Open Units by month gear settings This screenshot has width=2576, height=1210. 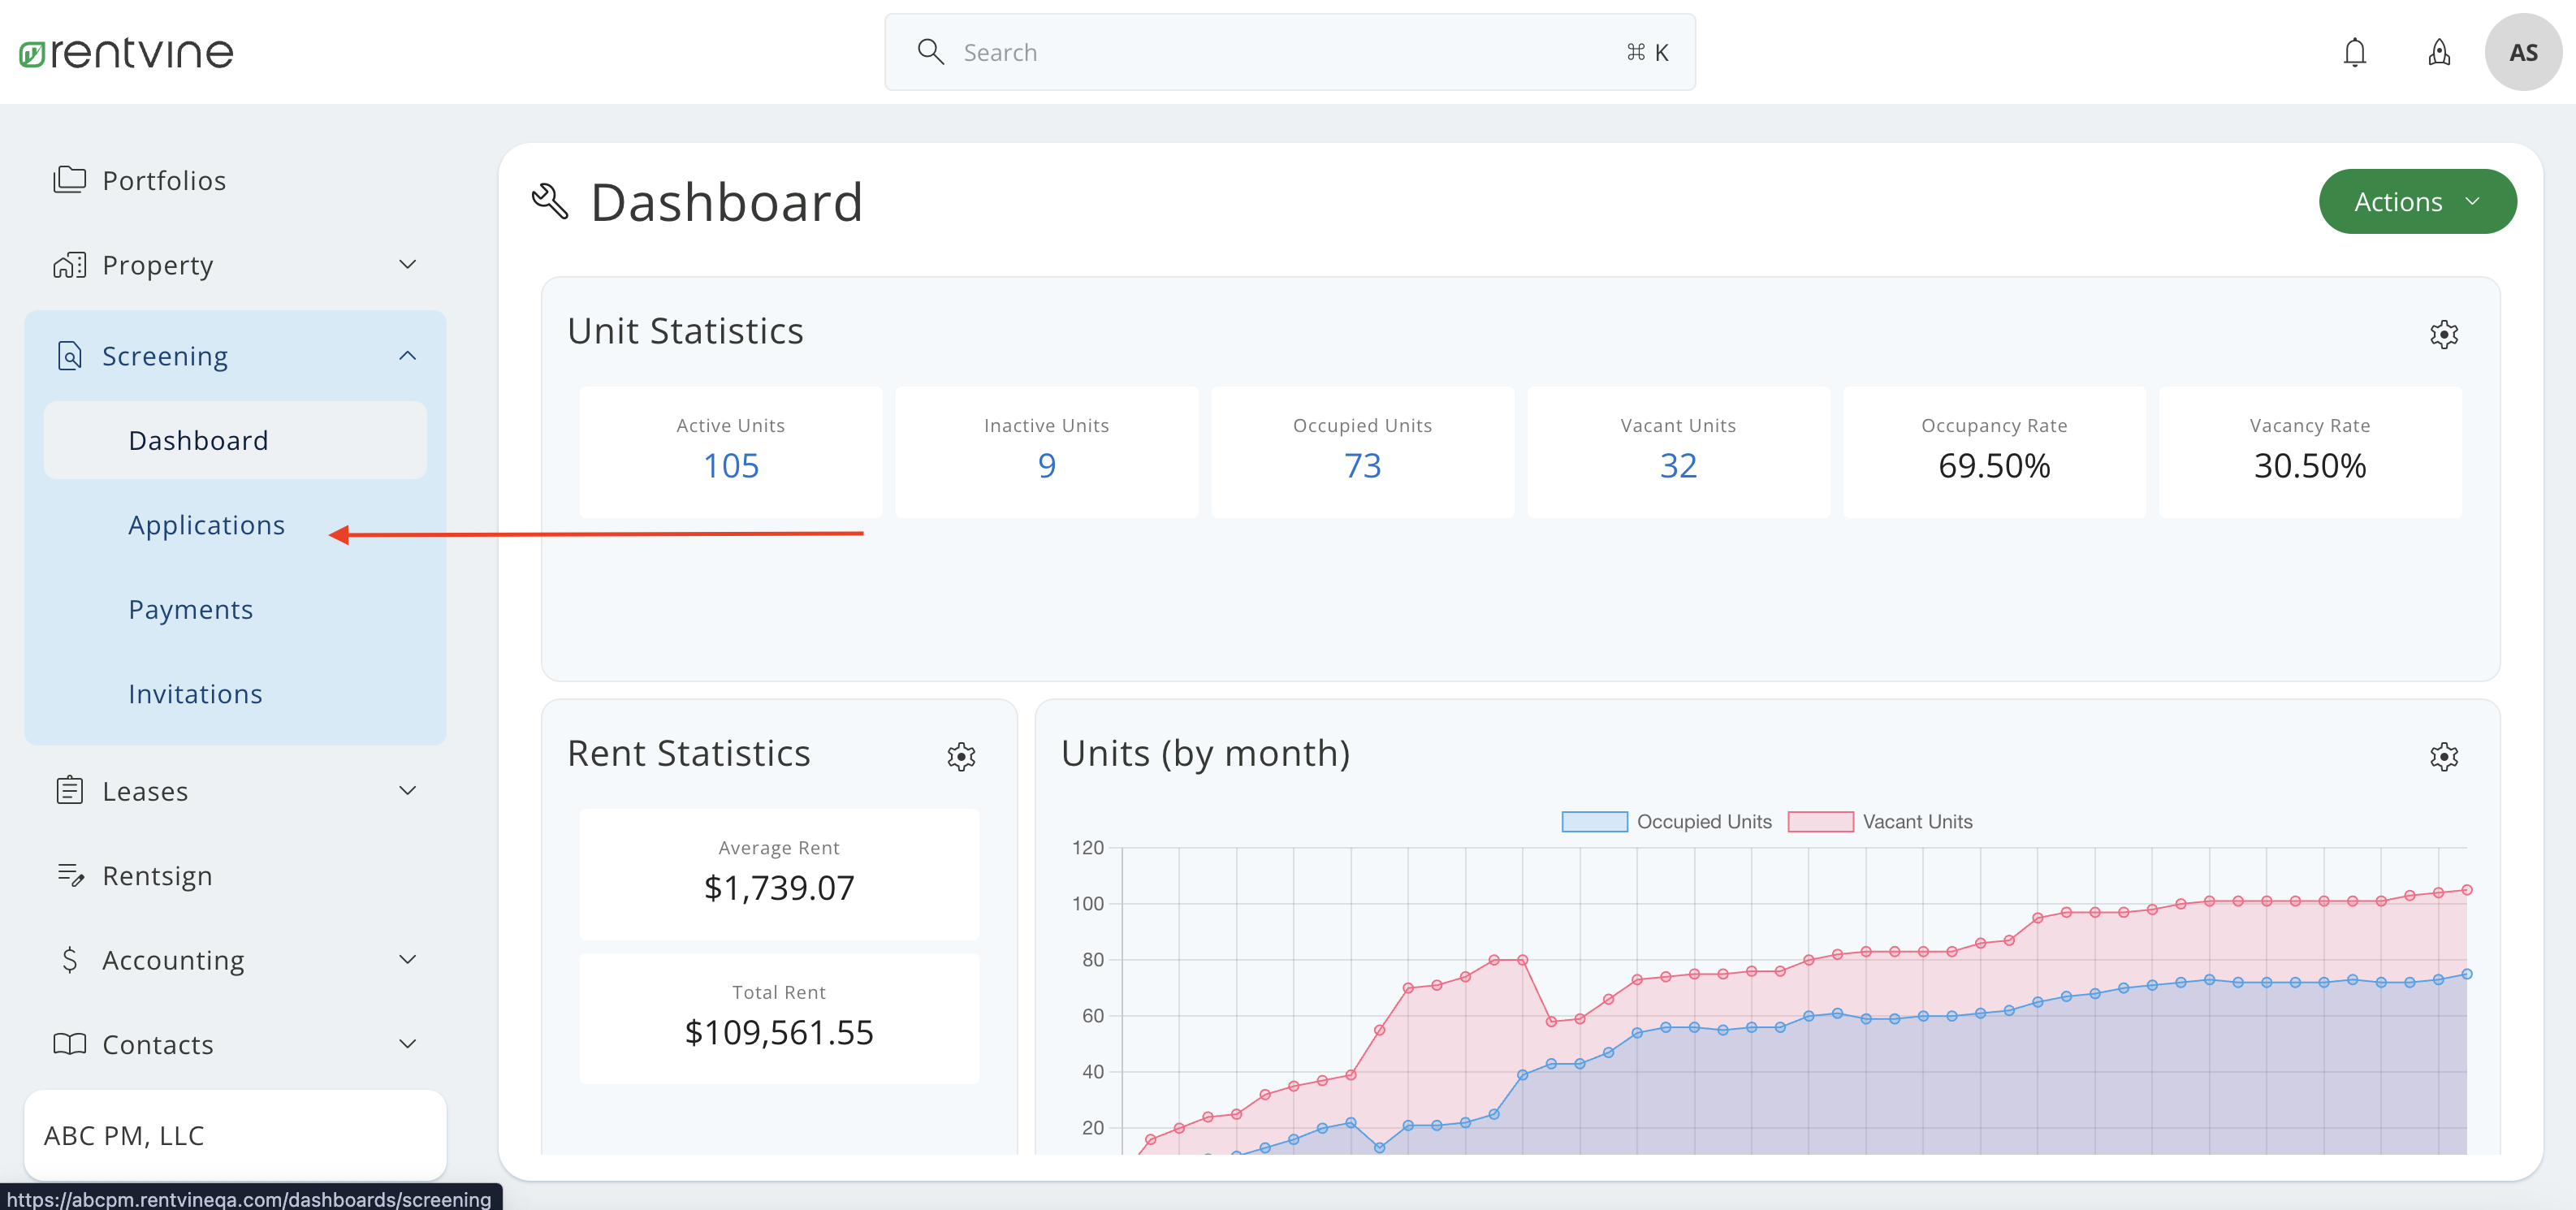(x=2443, y=756)
